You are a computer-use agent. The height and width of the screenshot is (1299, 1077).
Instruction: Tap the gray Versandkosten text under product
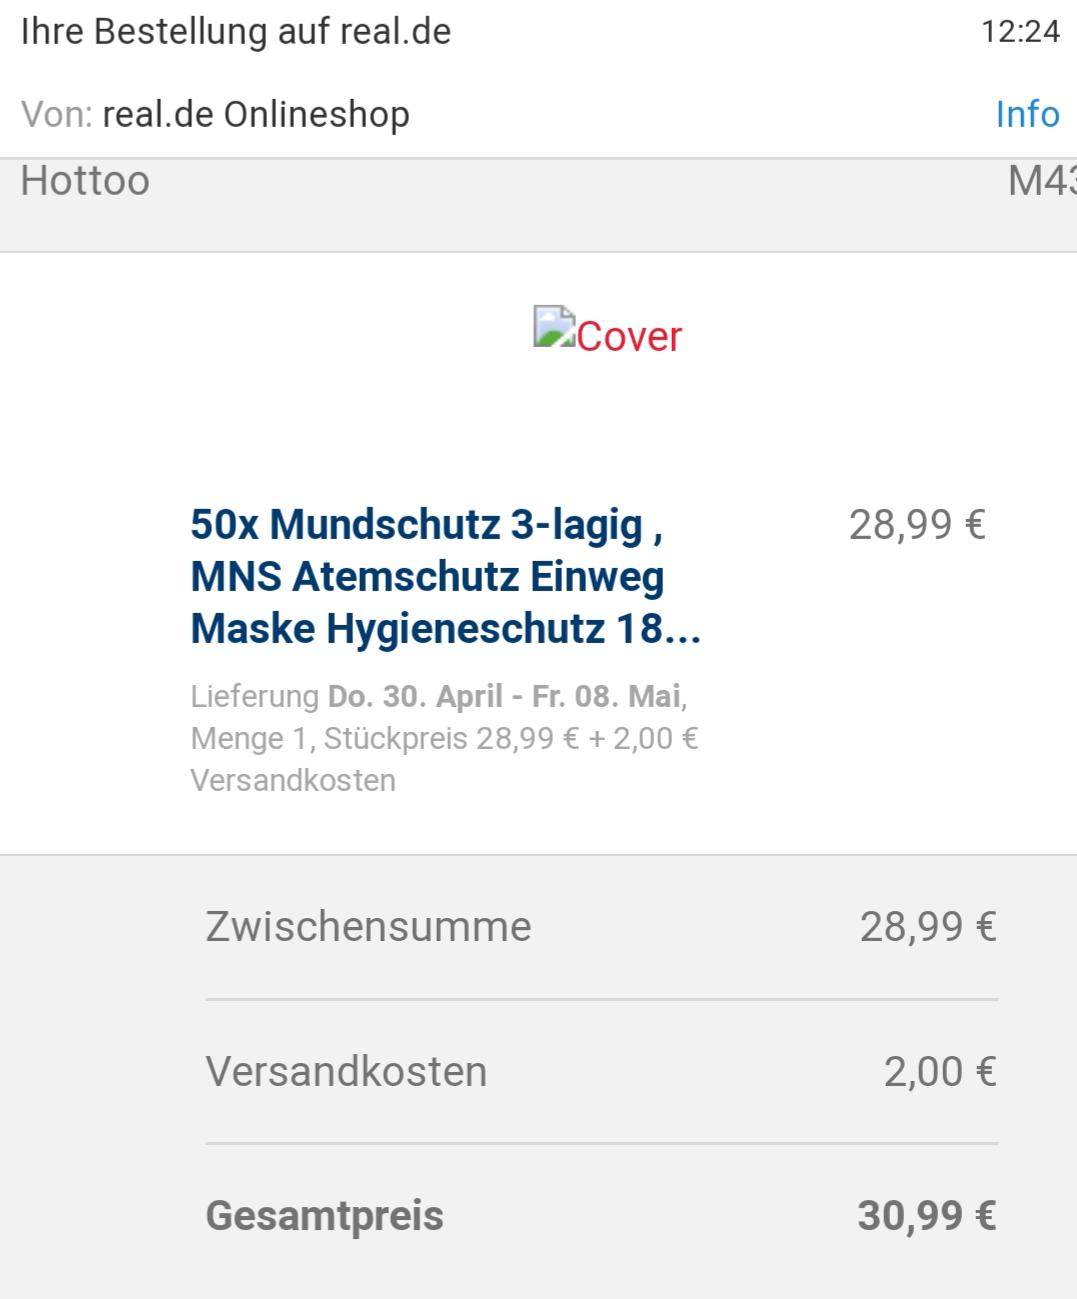coord(293,780)
